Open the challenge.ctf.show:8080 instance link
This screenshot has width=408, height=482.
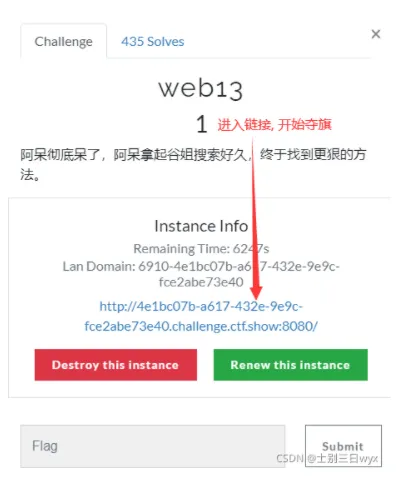[201, 316]
